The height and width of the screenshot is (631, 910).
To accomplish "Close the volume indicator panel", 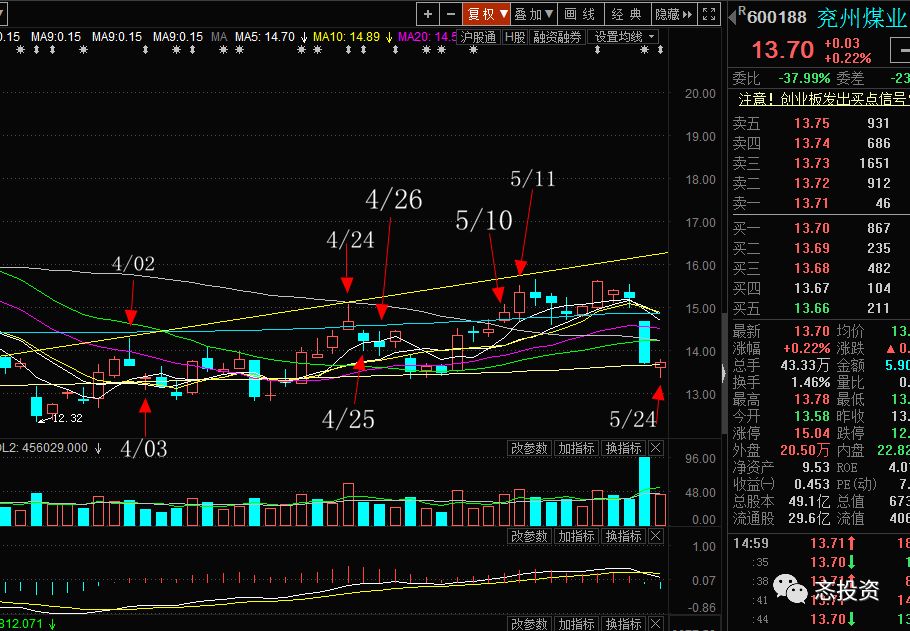I will click(x=655, y=448).
